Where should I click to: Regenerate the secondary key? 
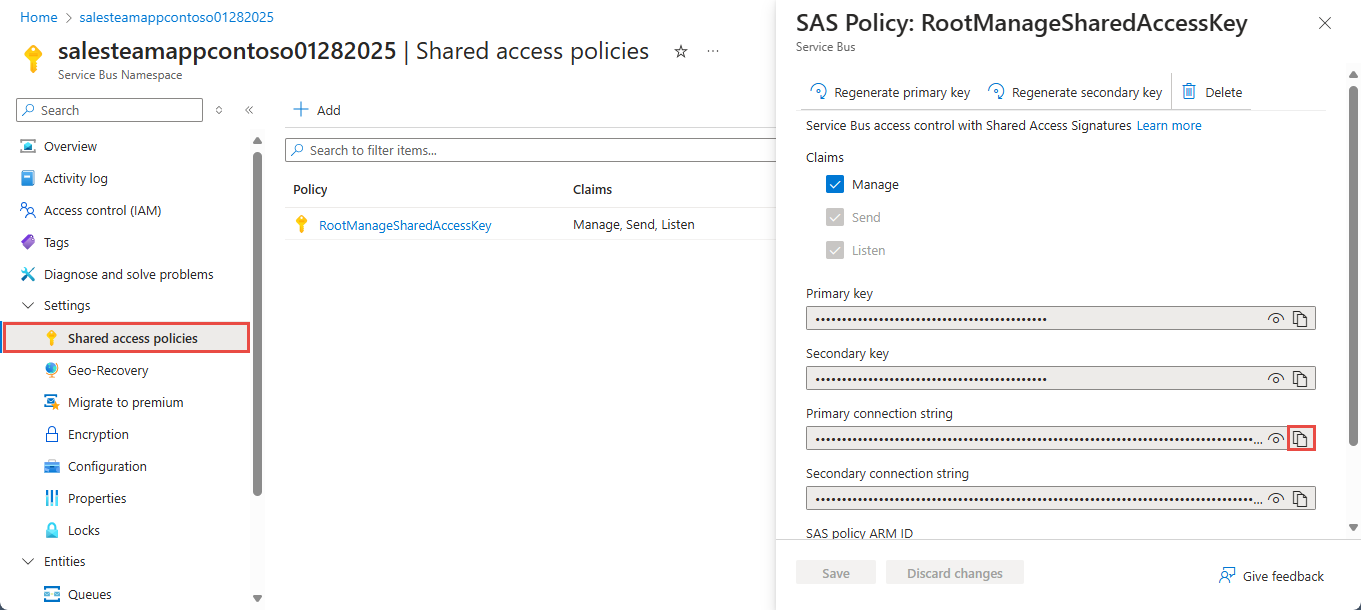(1075, 92)
